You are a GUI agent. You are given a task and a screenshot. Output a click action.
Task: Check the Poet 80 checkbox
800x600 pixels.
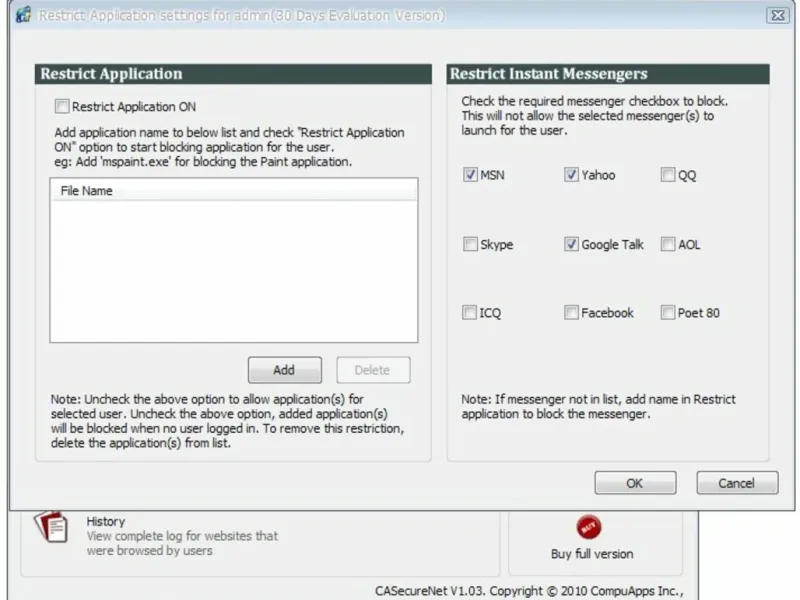[668, 313]
